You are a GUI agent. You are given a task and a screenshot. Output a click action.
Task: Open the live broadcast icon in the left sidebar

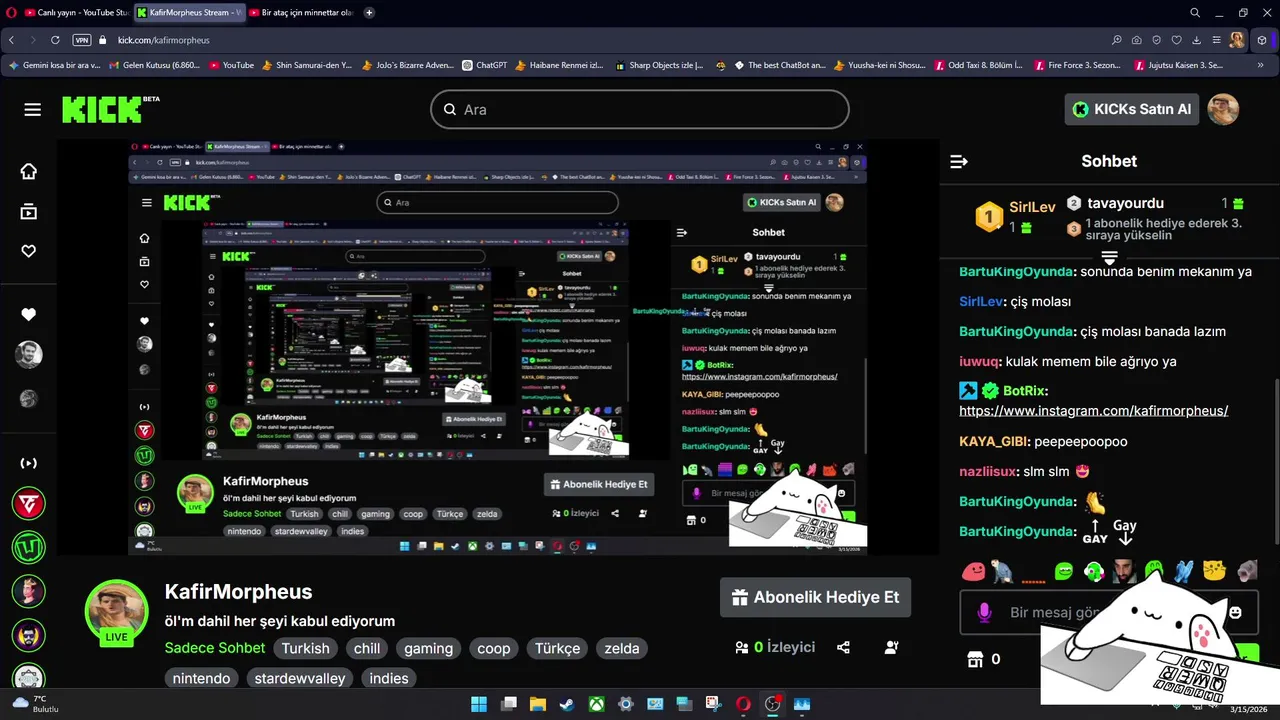29,463
